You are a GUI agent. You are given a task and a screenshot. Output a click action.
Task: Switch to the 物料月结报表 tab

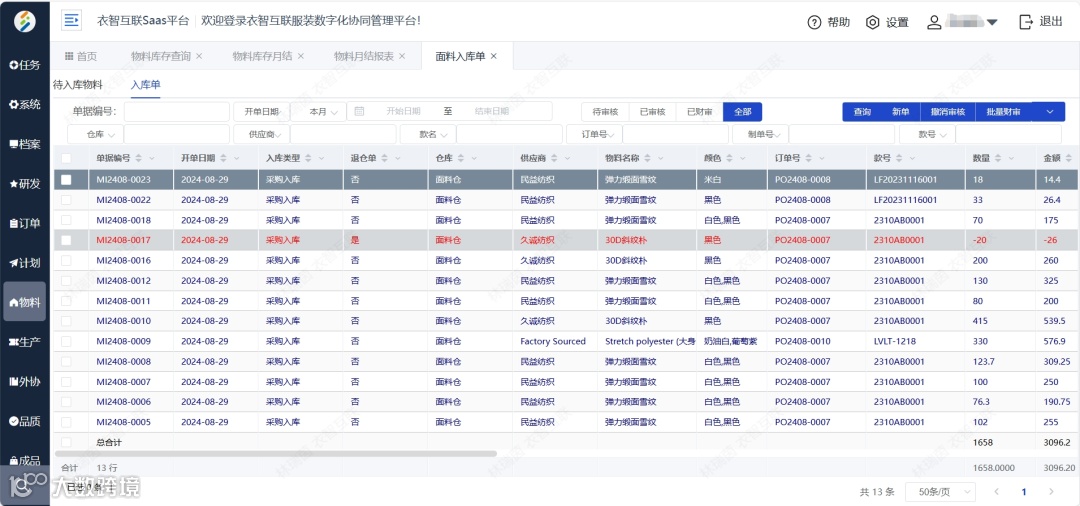point(364,56)
